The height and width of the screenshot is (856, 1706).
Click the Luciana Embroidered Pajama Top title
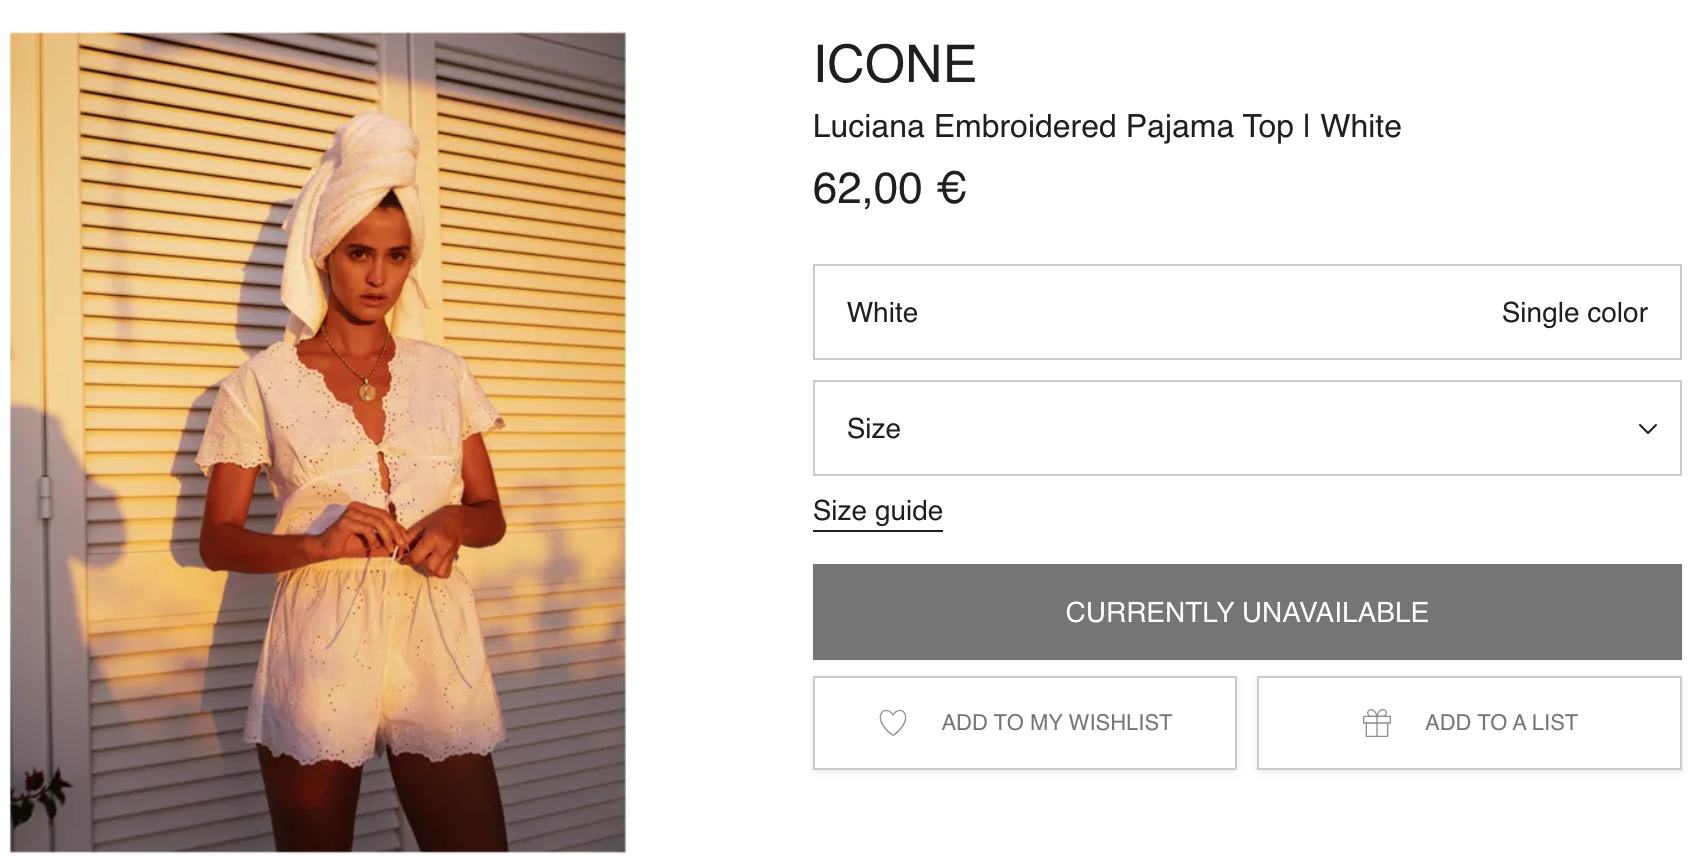[1106, 127]
